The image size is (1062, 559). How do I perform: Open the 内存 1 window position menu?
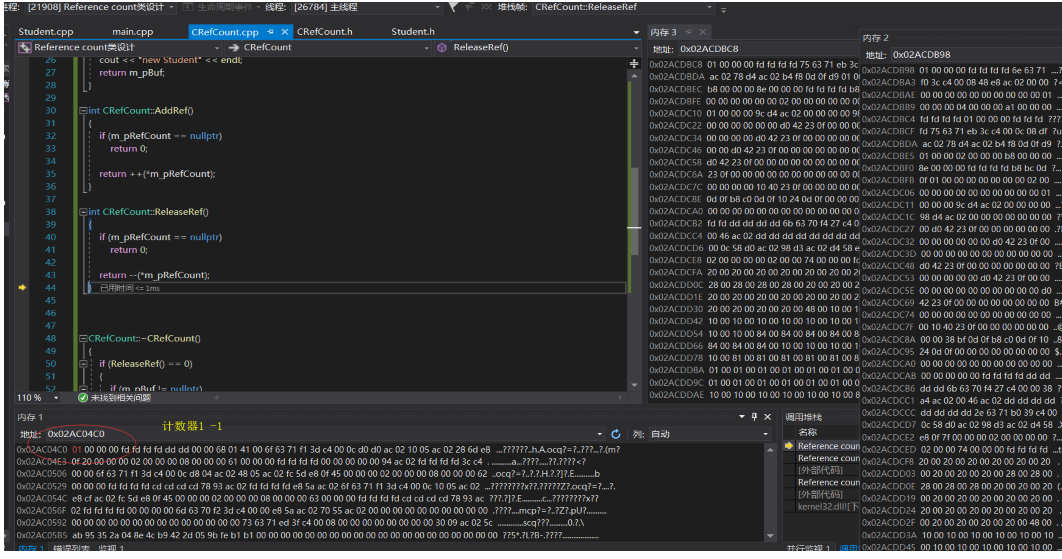742,417
